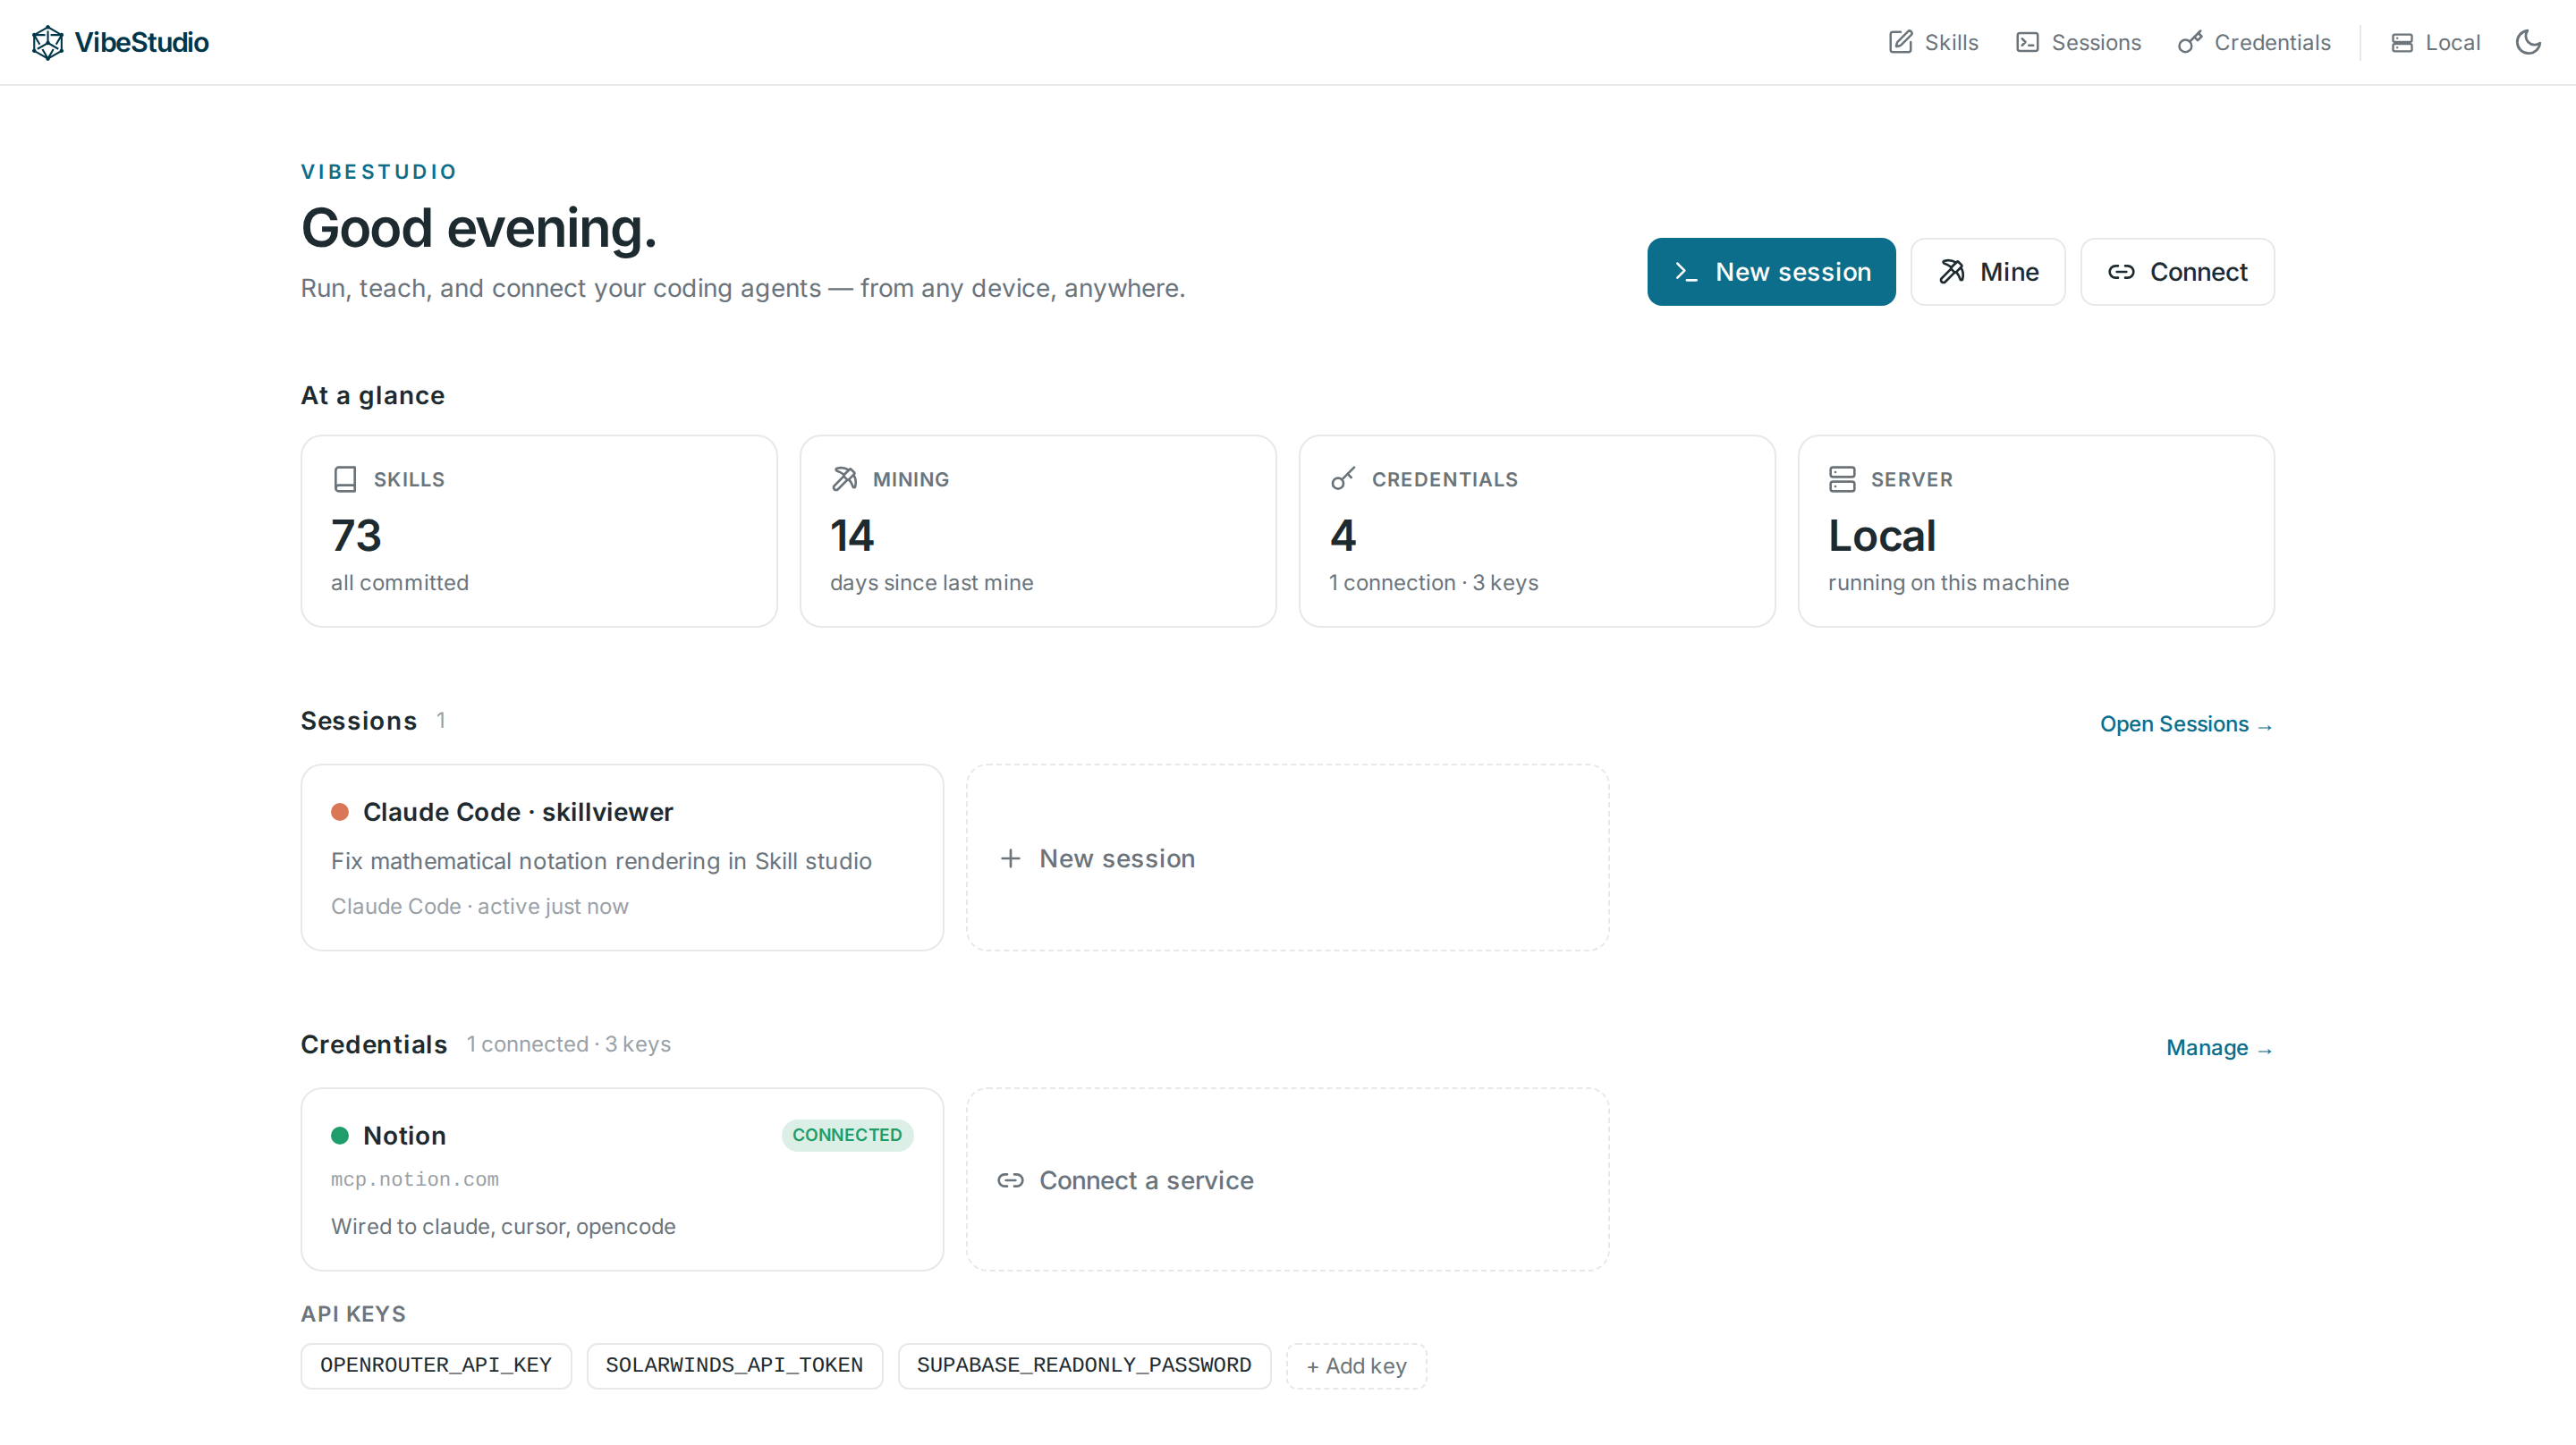Image resolution: width=2576 pixels, height=1445 pixels.
Task: Click the key icon on the Credentials card
Action: (1343, 479)
